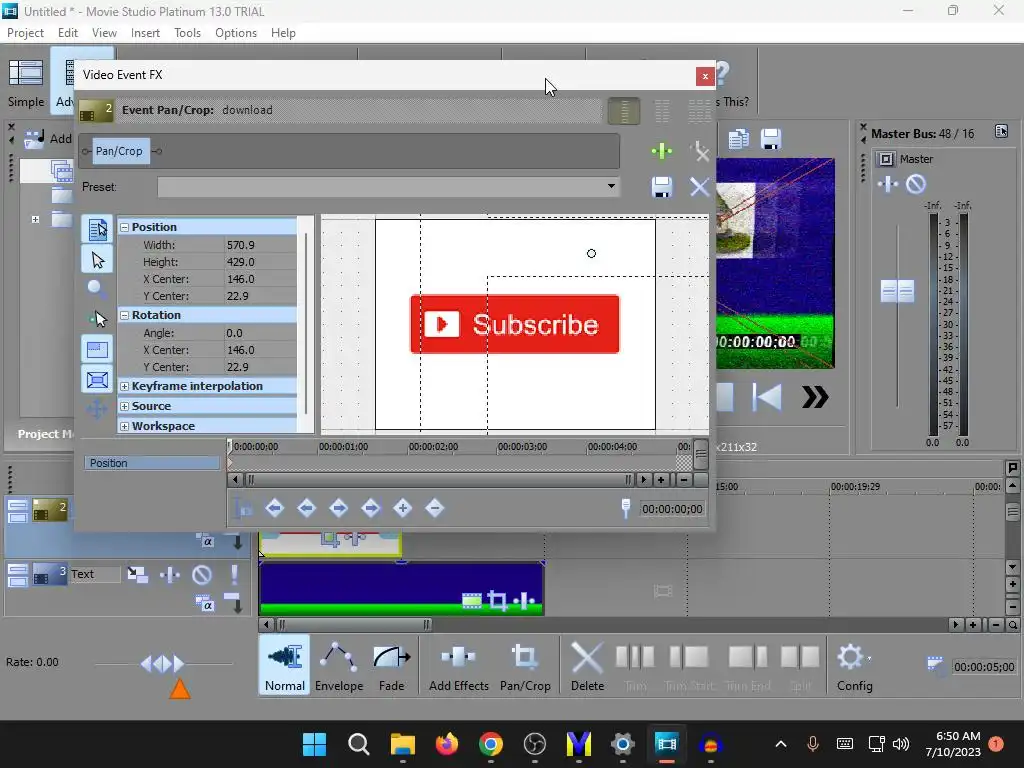This screenshot has height=768, width=1024.
Task: Click the 00:00:02:00 keyframe ruler mark
Action: (x=432, y=447)
